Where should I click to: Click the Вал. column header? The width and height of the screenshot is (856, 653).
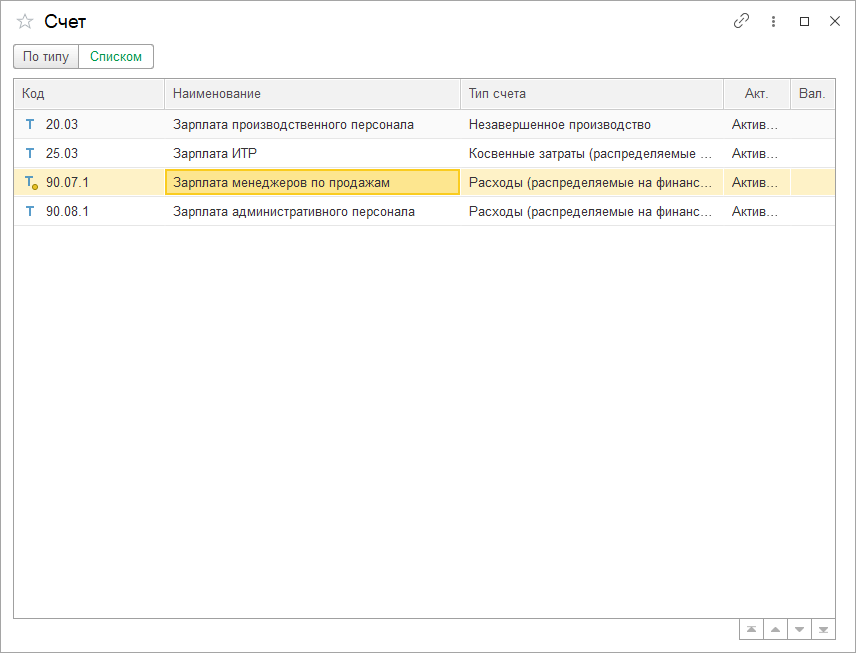812,94
